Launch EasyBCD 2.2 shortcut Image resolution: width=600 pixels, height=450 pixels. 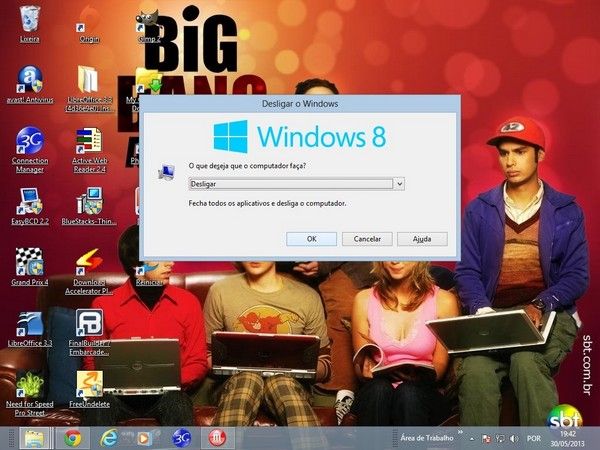point(30,207)
